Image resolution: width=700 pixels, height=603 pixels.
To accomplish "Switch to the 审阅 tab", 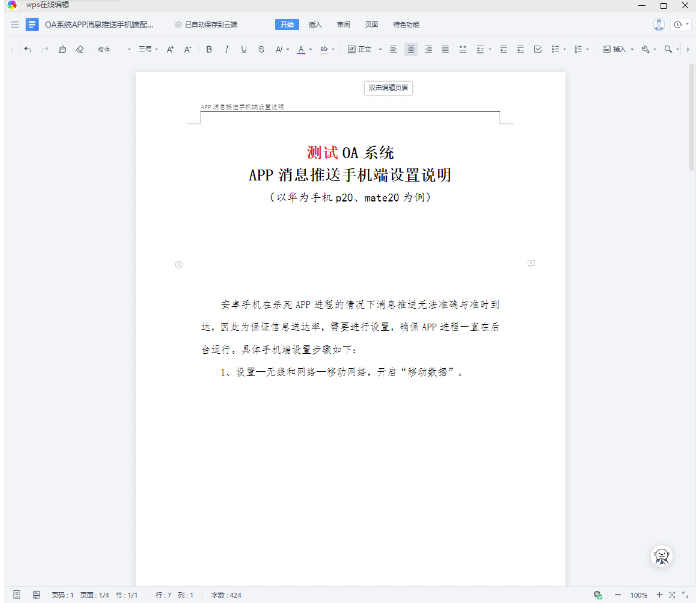I will 343,25.
